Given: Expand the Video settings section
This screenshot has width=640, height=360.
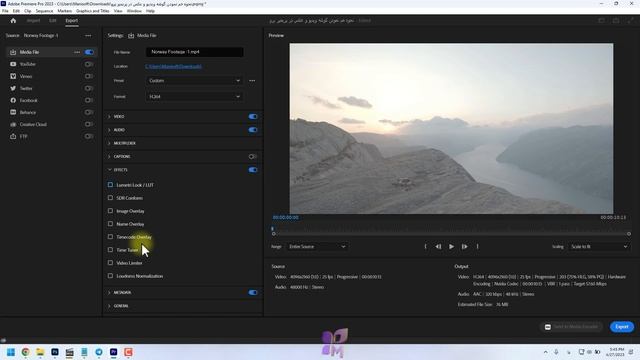Looking at the screenshot, I should tap(119, 117).
